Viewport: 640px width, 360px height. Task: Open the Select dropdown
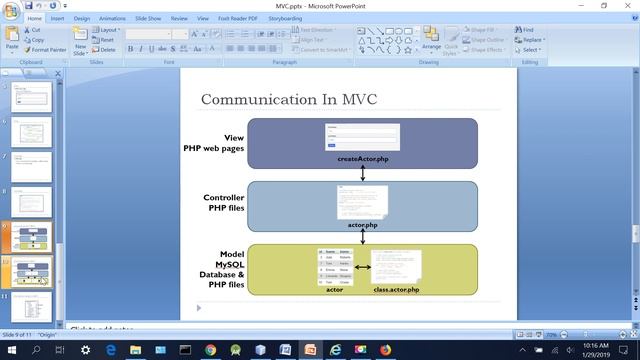coord(528,50)
